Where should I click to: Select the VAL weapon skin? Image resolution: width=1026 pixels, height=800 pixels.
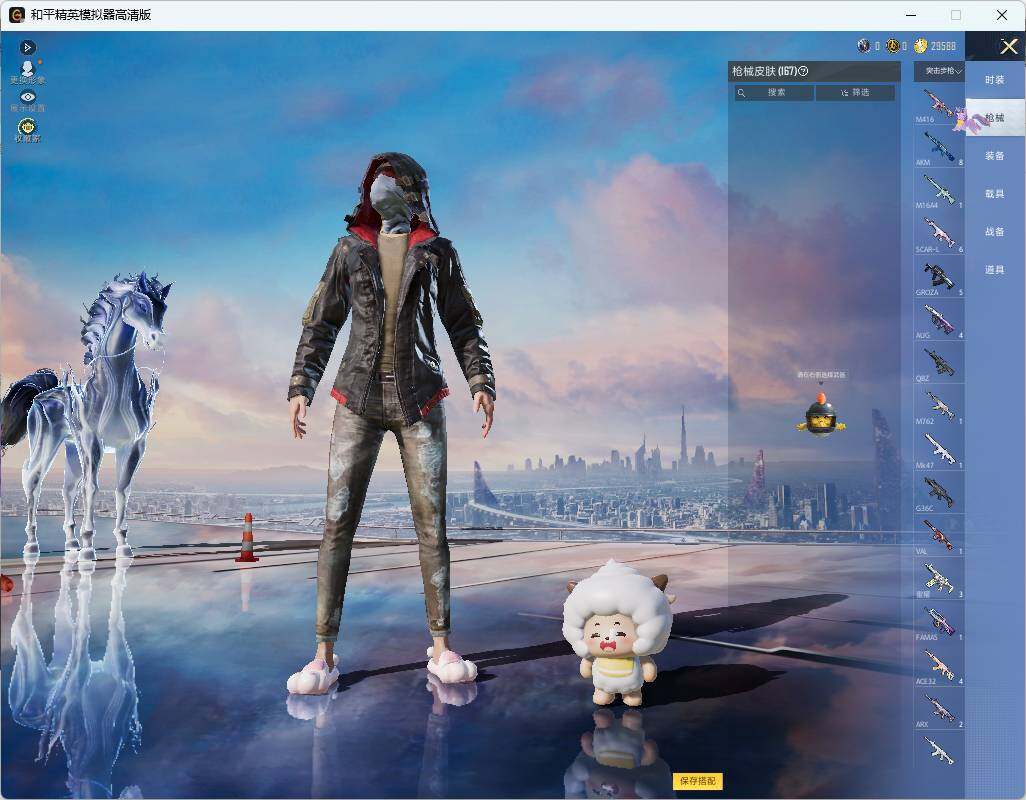[939, 535]
